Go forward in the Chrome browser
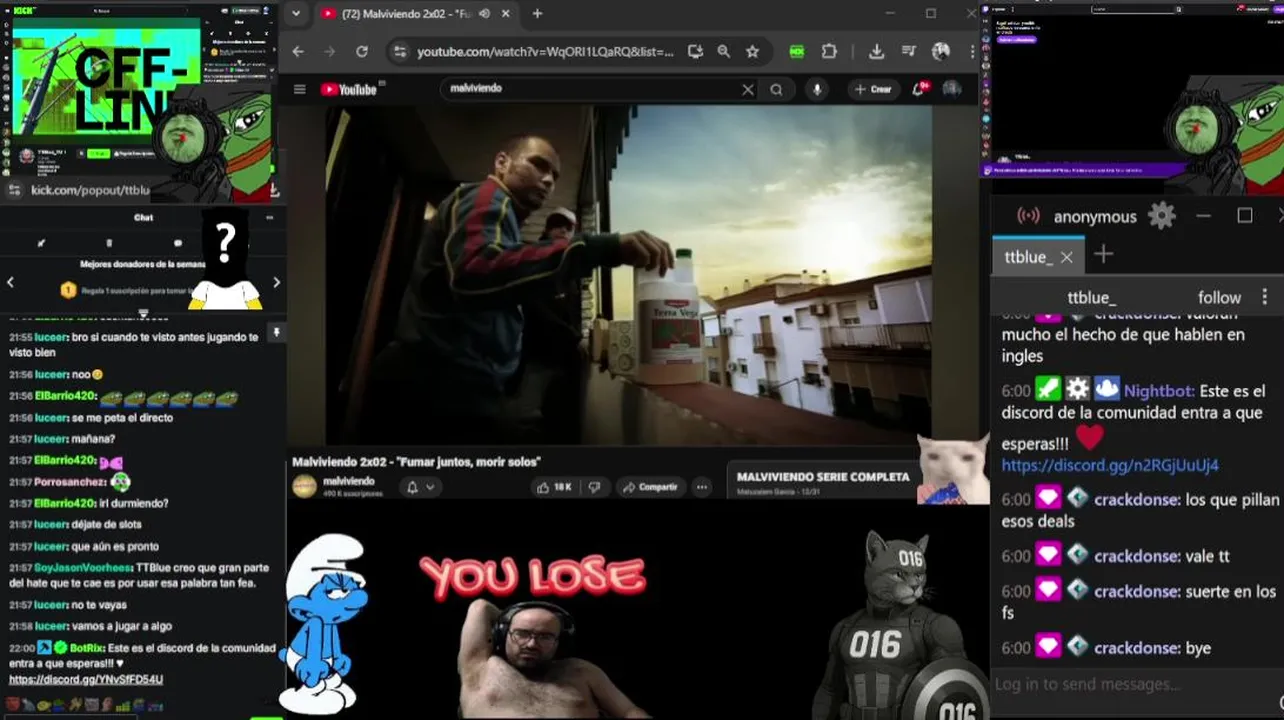This screenshot has width=1284, height=720. click(330, 52)
